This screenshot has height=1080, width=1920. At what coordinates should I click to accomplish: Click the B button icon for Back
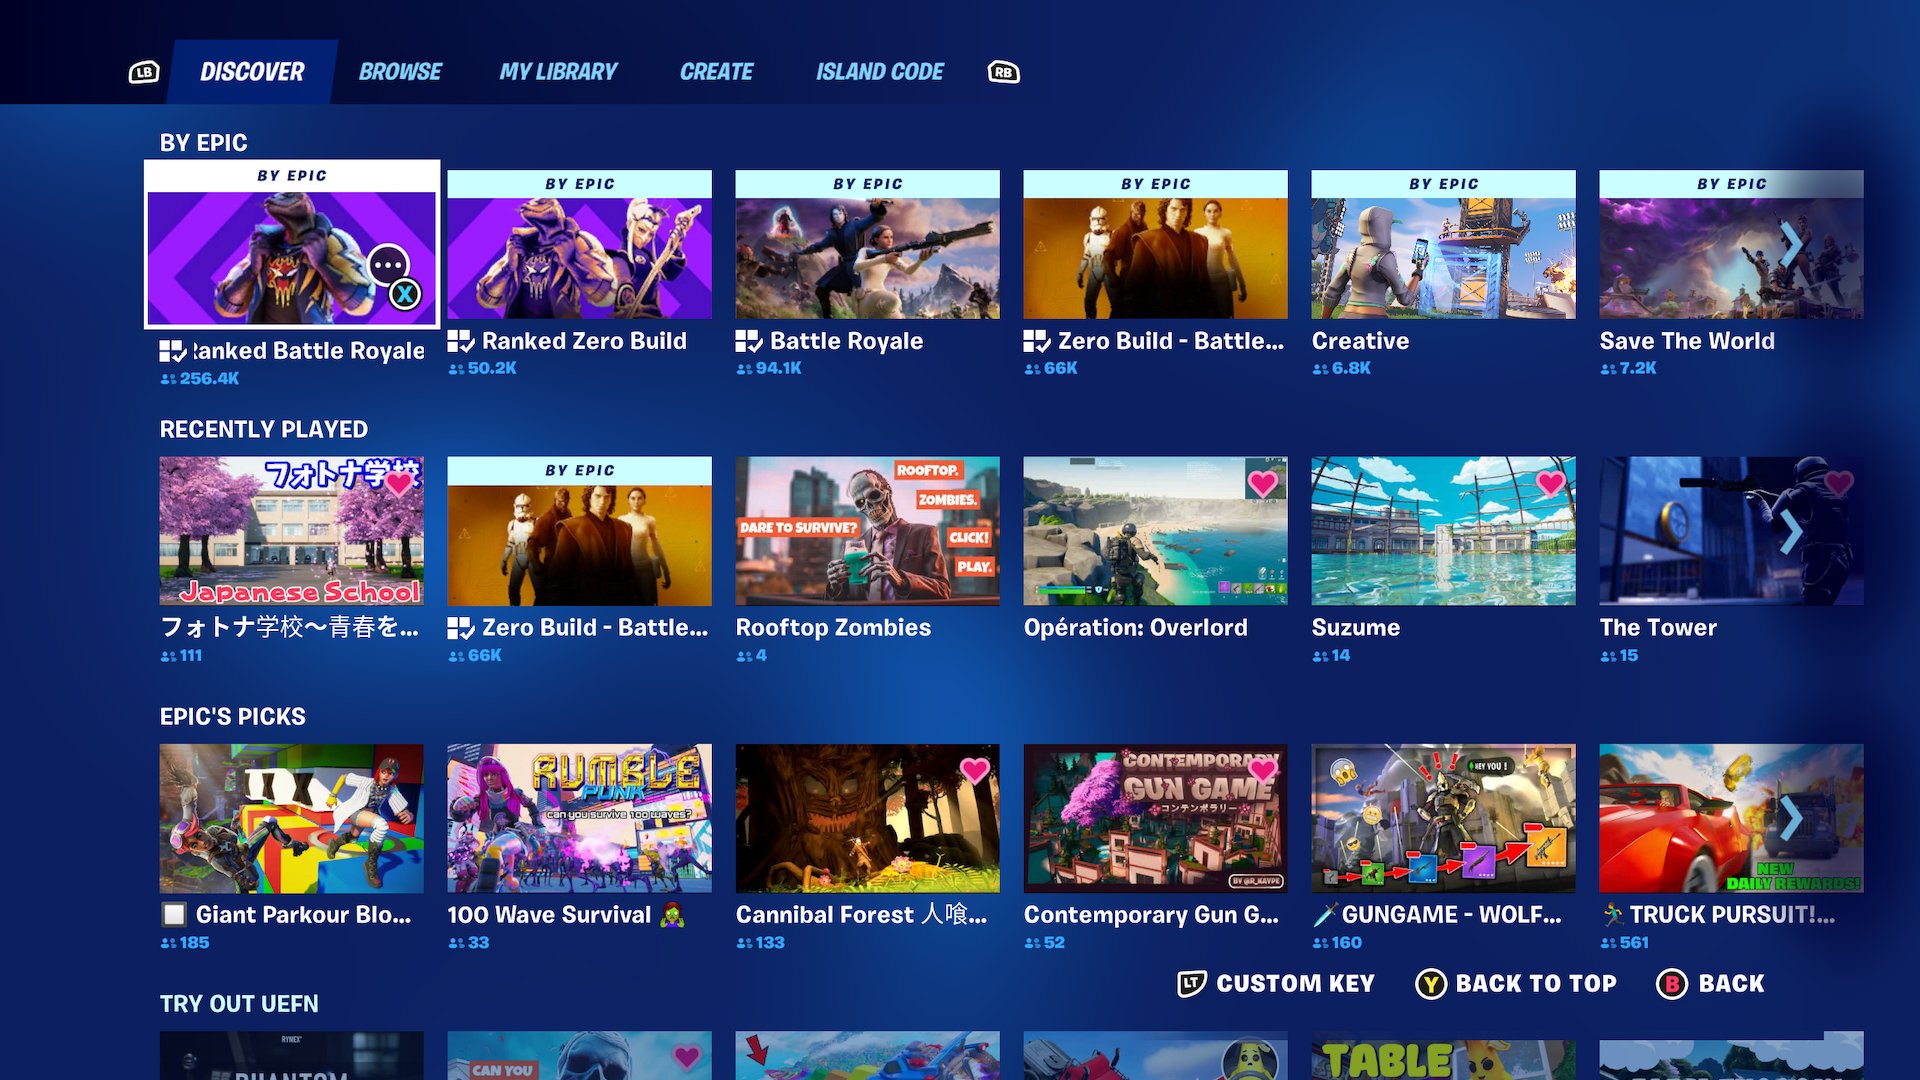pos(1672,984)
